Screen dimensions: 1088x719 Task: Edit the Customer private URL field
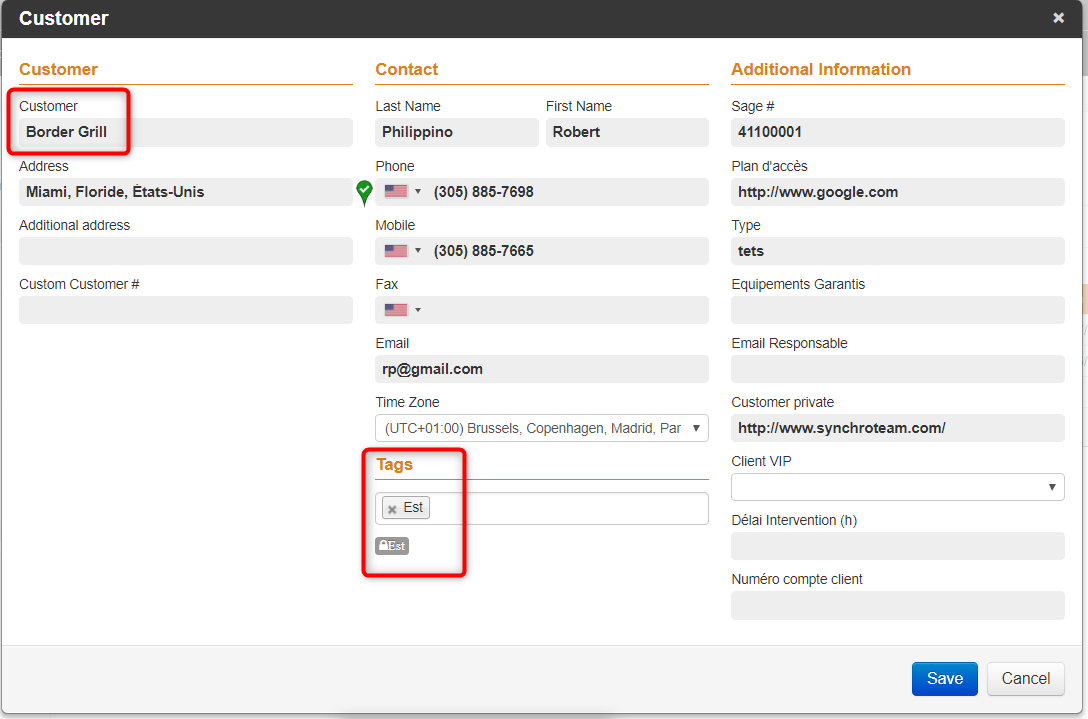[x=897, y=428]
